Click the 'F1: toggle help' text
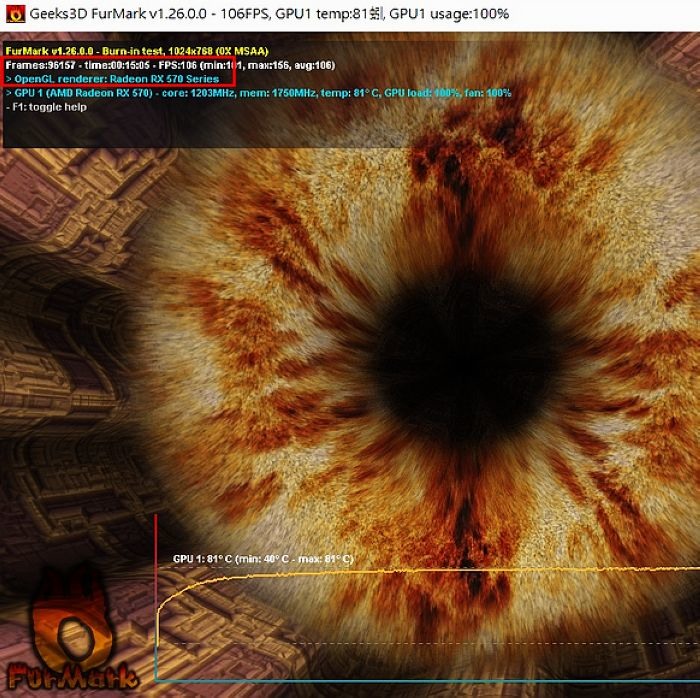This screenshot has width=700, height=698. point(46,107)
